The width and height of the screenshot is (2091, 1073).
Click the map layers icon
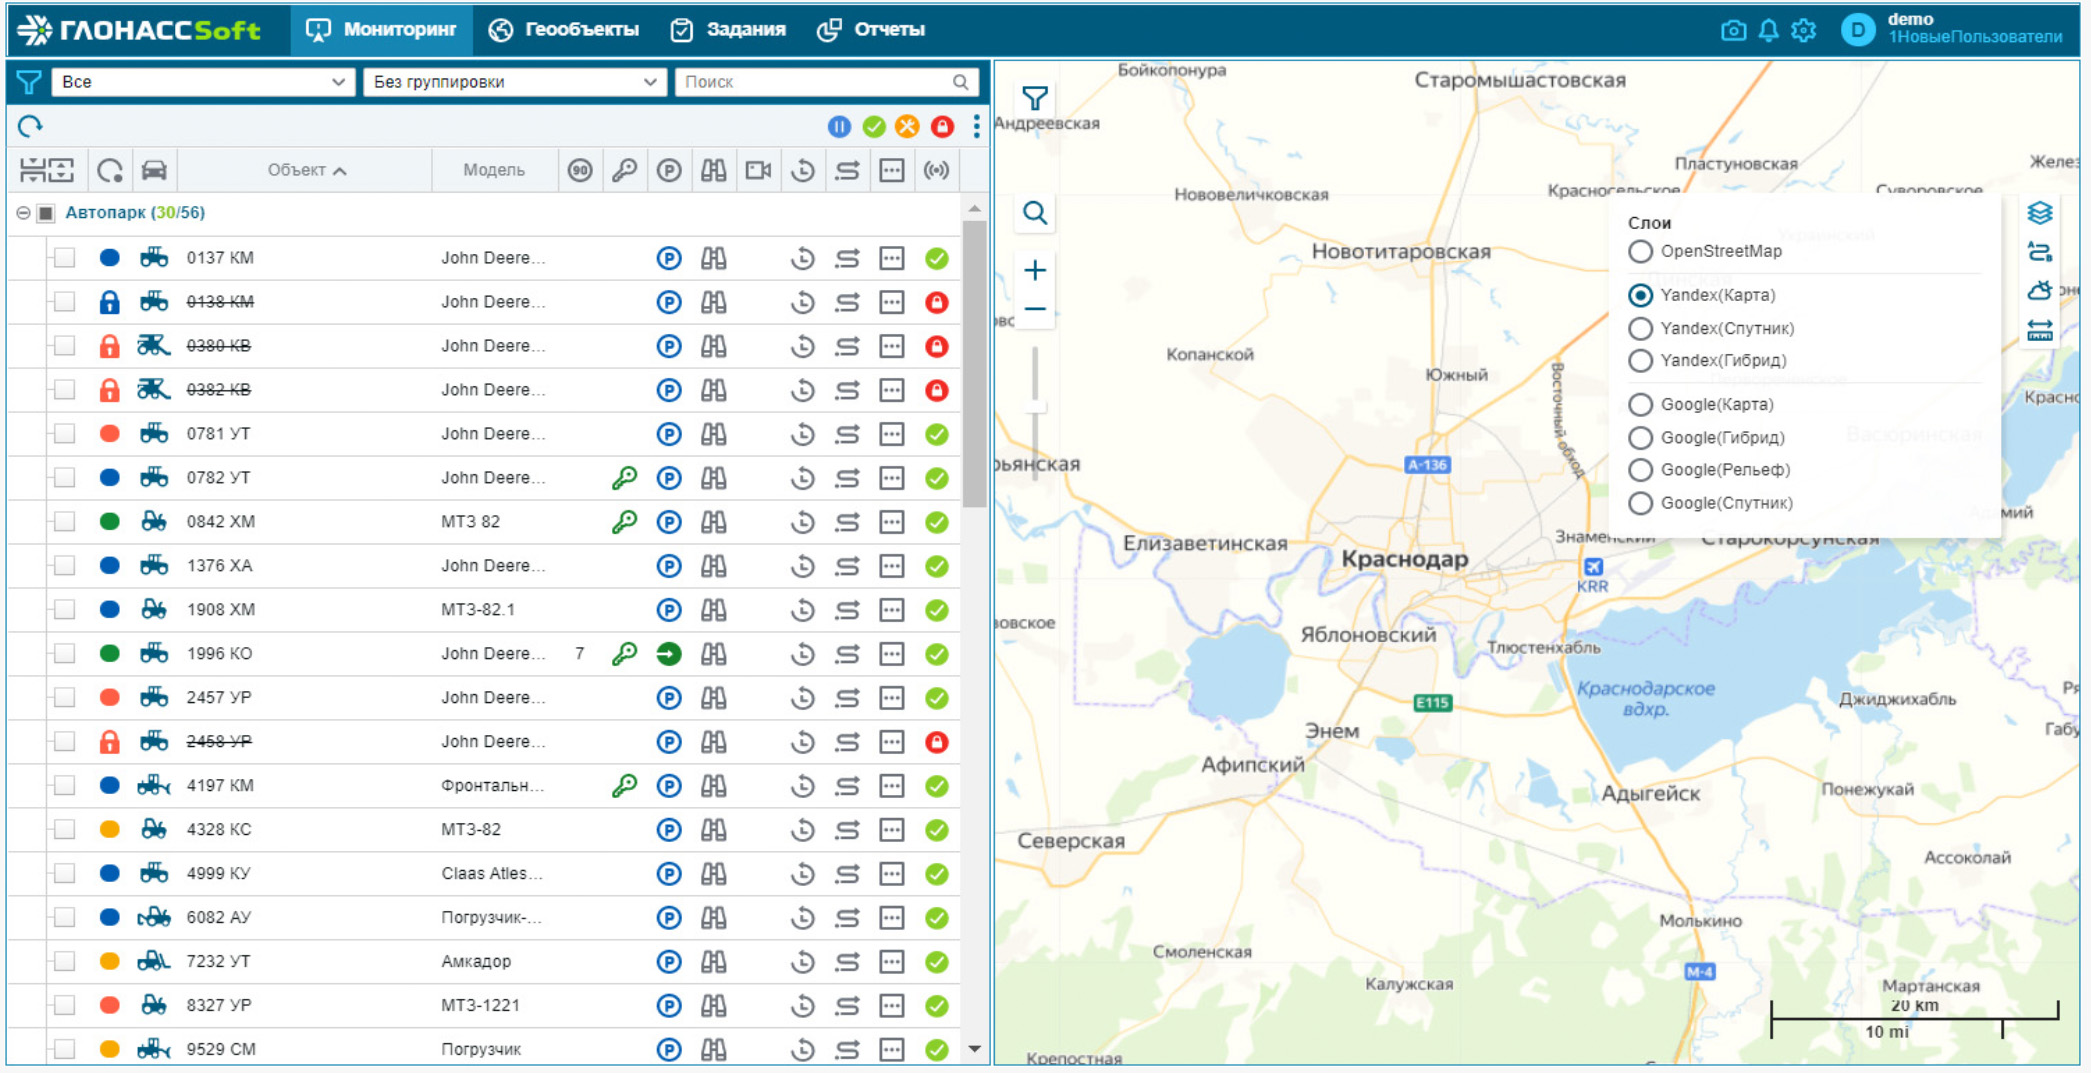coord(2039,213)
